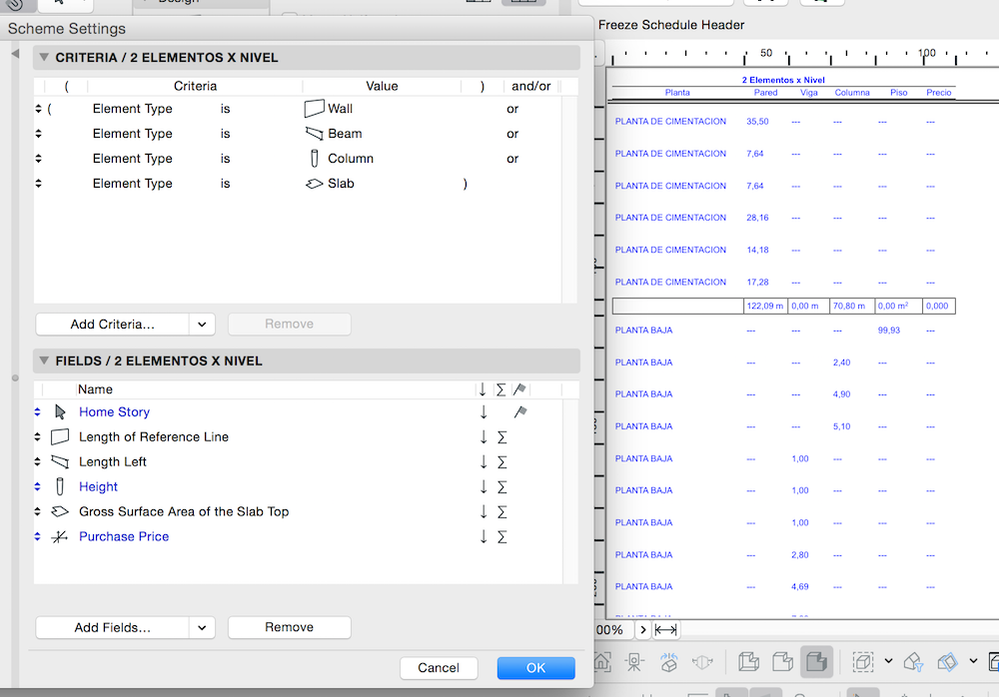Collapse the FIELDS / 2 ELEMENTOS X NIVEL panel
Image resolution: width=999 pixels, height=697 pixels.
click(x=44, y=361)
